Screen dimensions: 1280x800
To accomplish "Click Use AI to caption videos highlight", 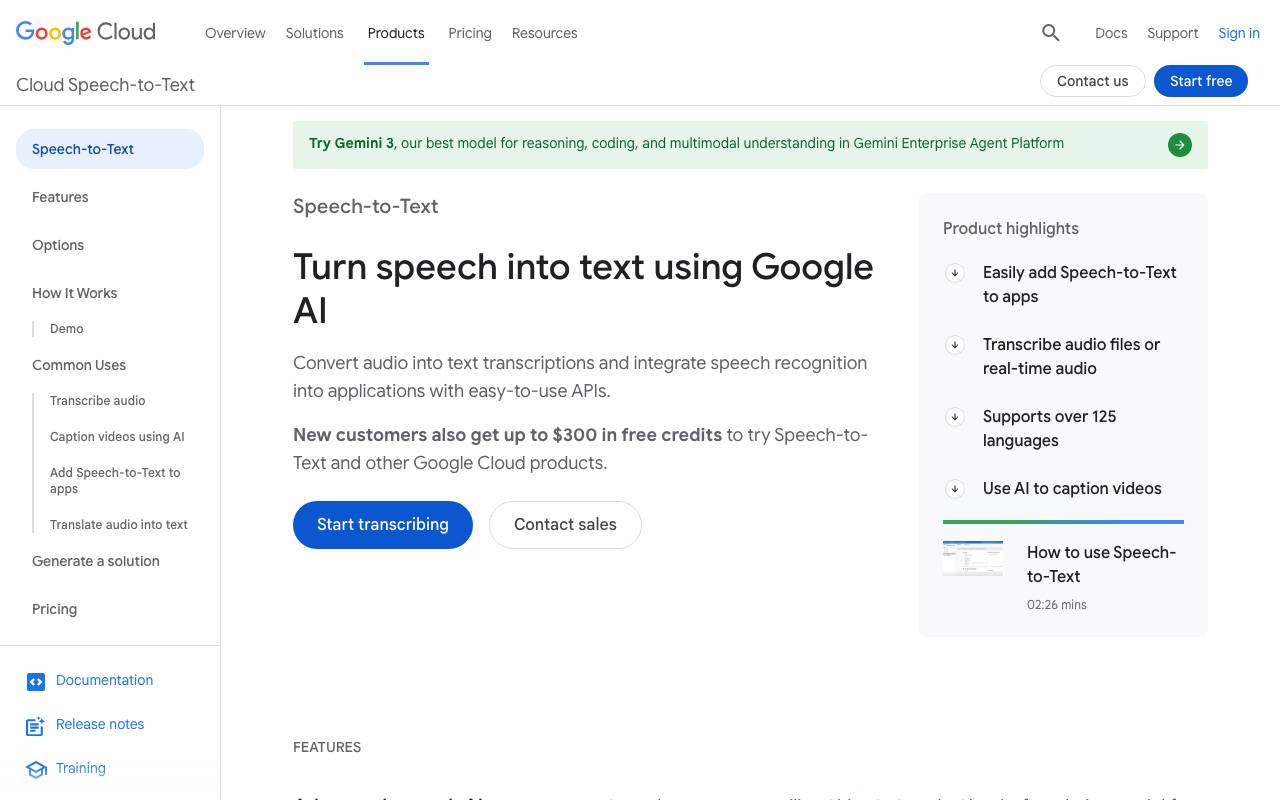I will point(1072,488).
